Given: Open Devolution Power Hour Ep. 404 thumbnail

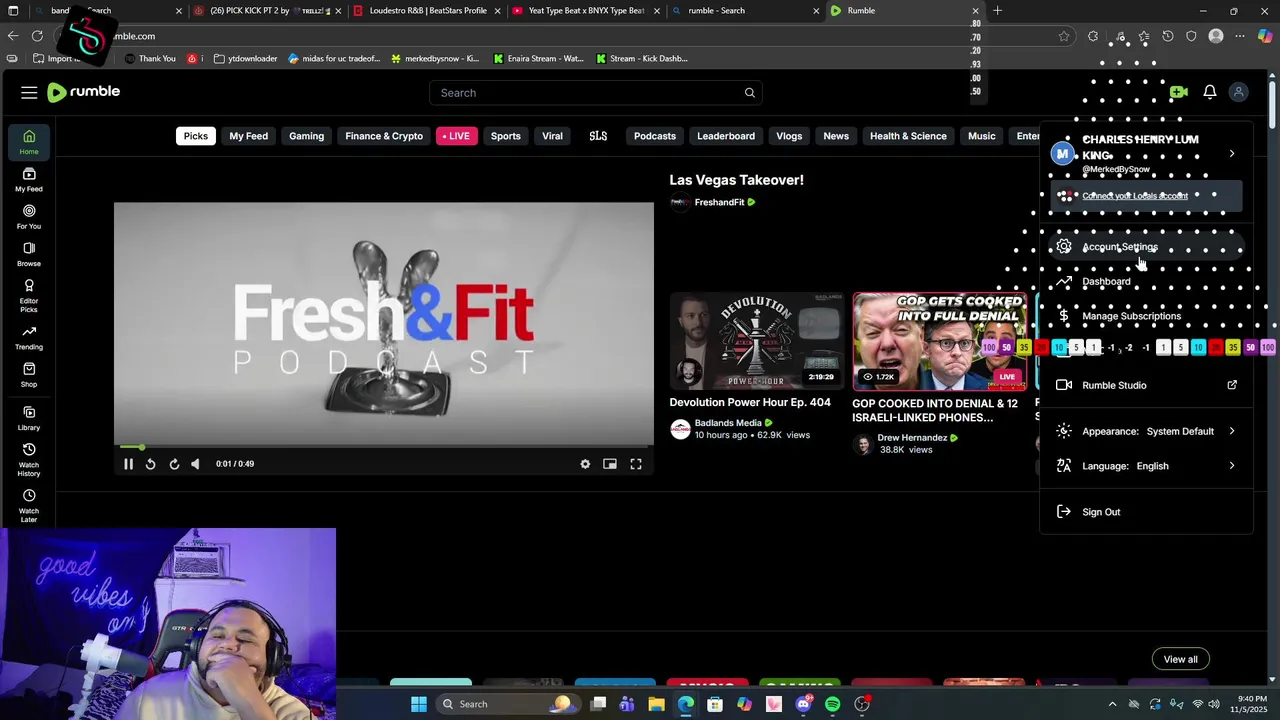Looking at the screenshot, I should 756,340.
